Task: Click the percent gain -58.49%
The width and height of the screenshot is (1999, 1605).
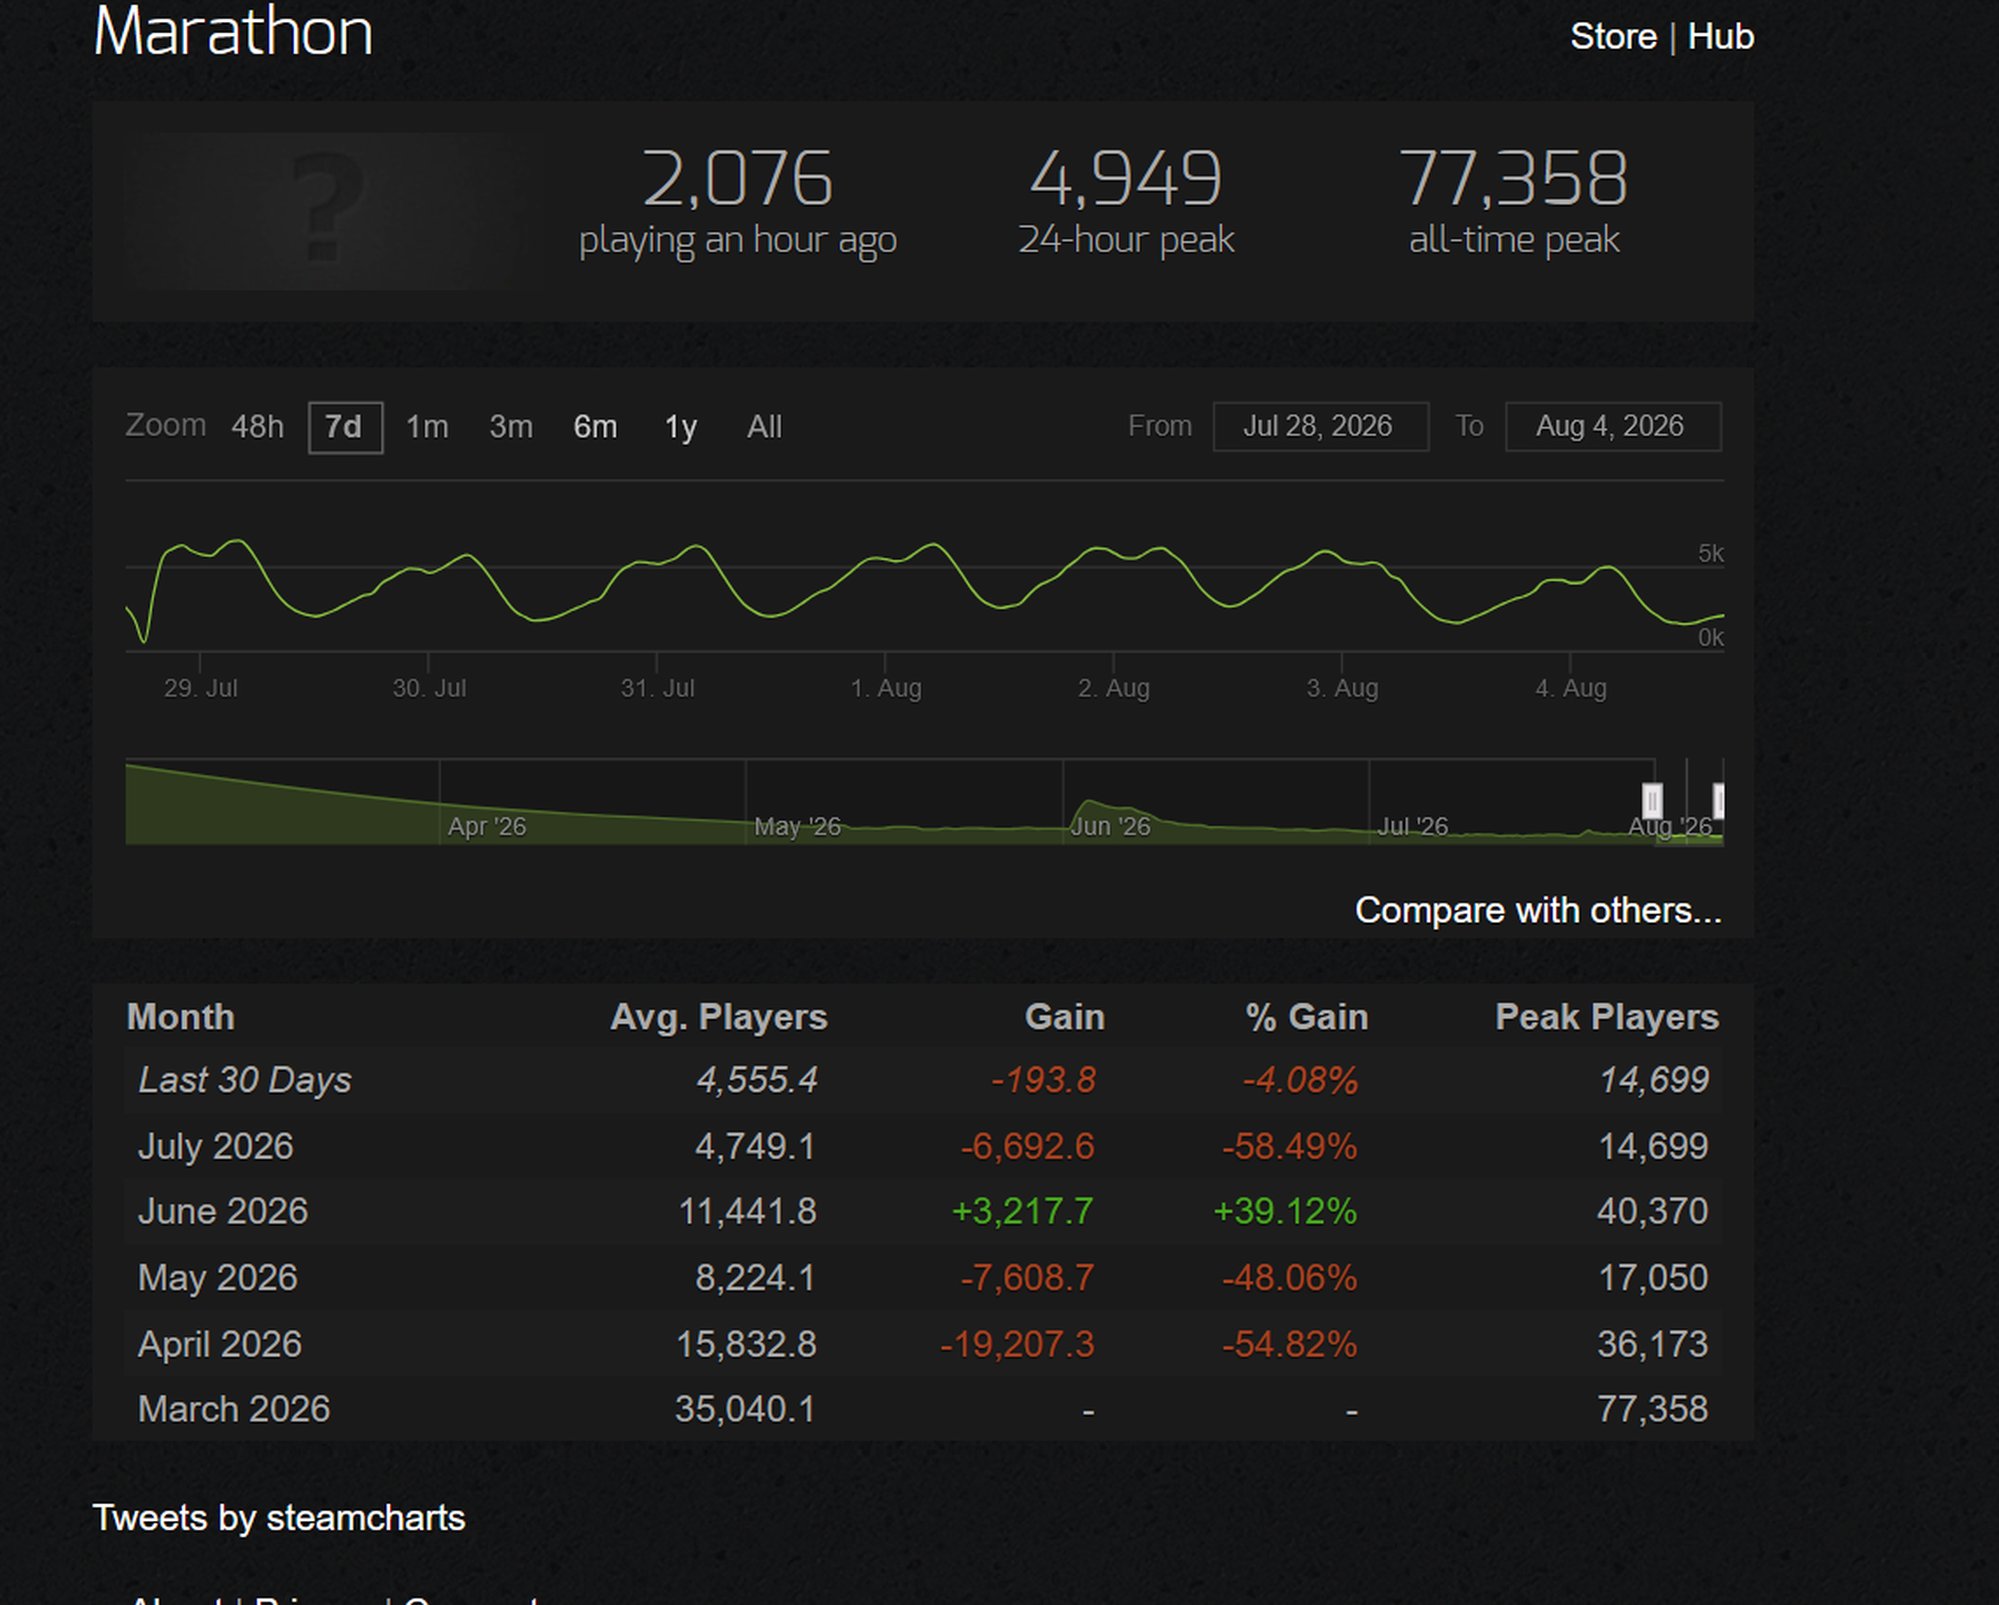Action: pos(1290,1146)
